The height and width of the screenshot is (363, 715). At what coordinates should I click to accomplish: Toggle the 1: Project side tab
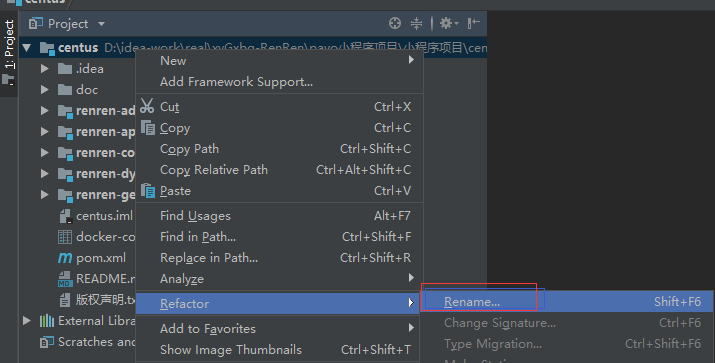[x=9, y=52]
